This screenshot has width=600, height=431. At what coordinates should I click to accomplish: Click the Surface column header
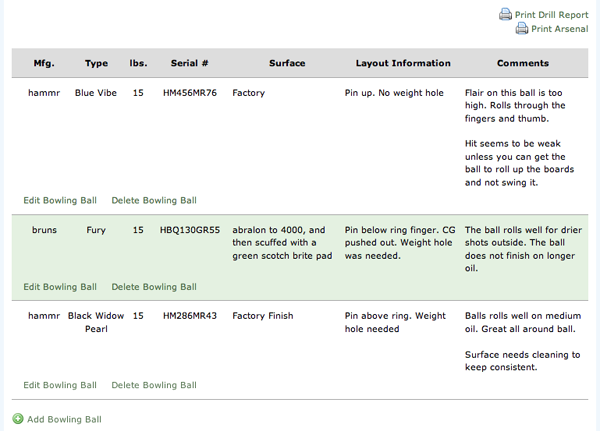tap(287, 64)
